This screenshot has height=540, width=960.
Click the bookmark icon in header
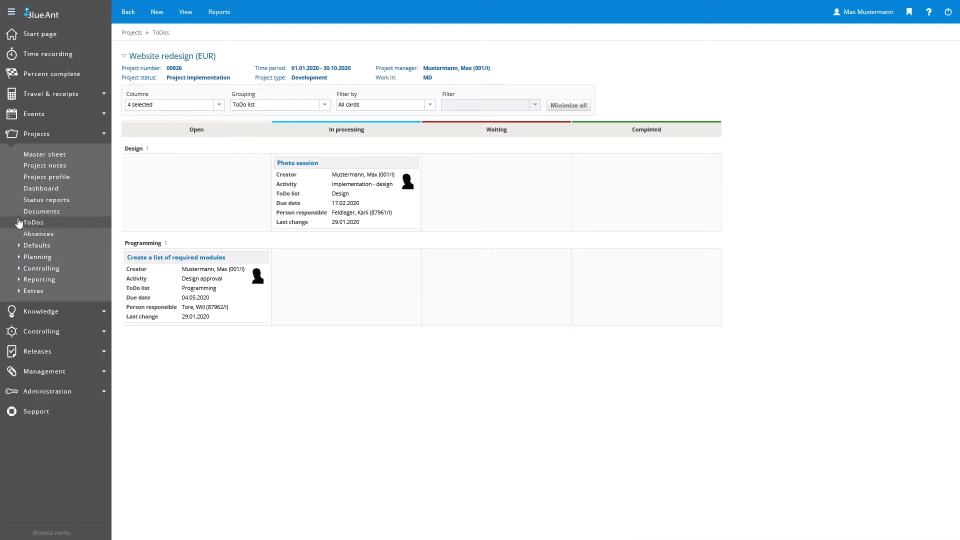point(909,12)
